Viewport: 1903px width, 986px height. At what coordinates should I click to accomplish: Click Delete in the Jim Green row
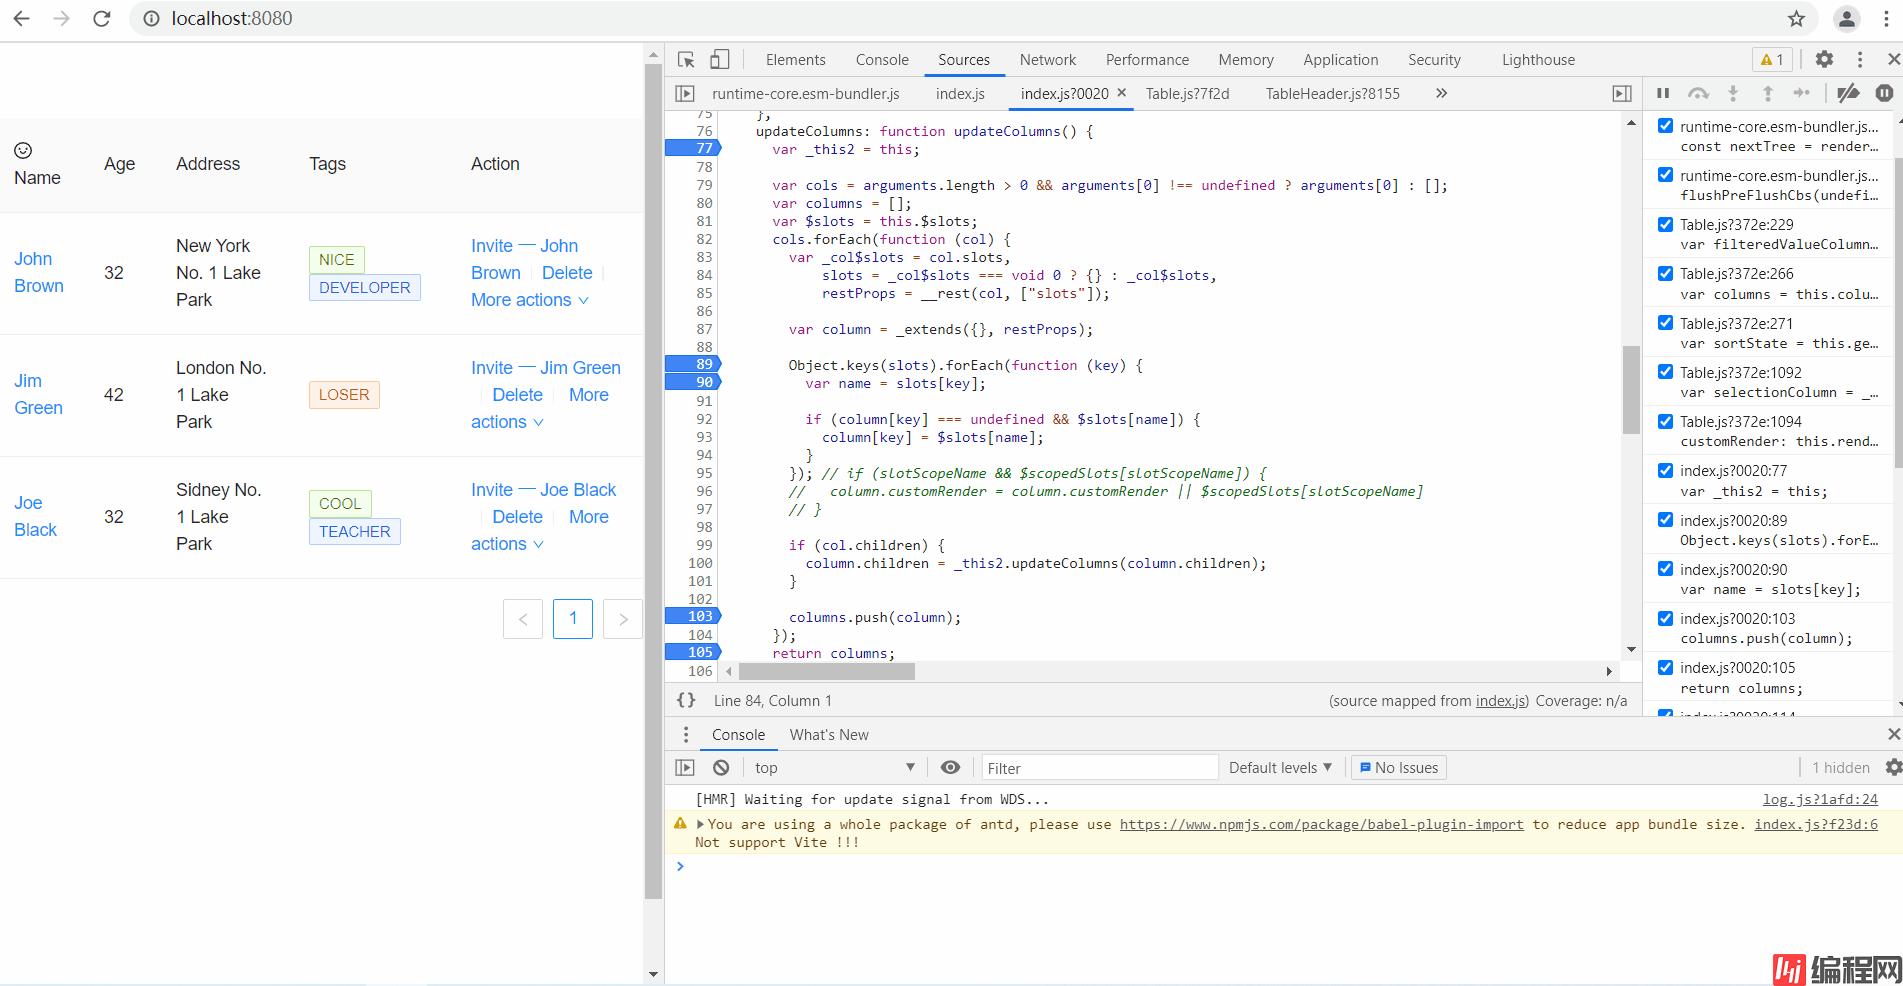[517, 395]
